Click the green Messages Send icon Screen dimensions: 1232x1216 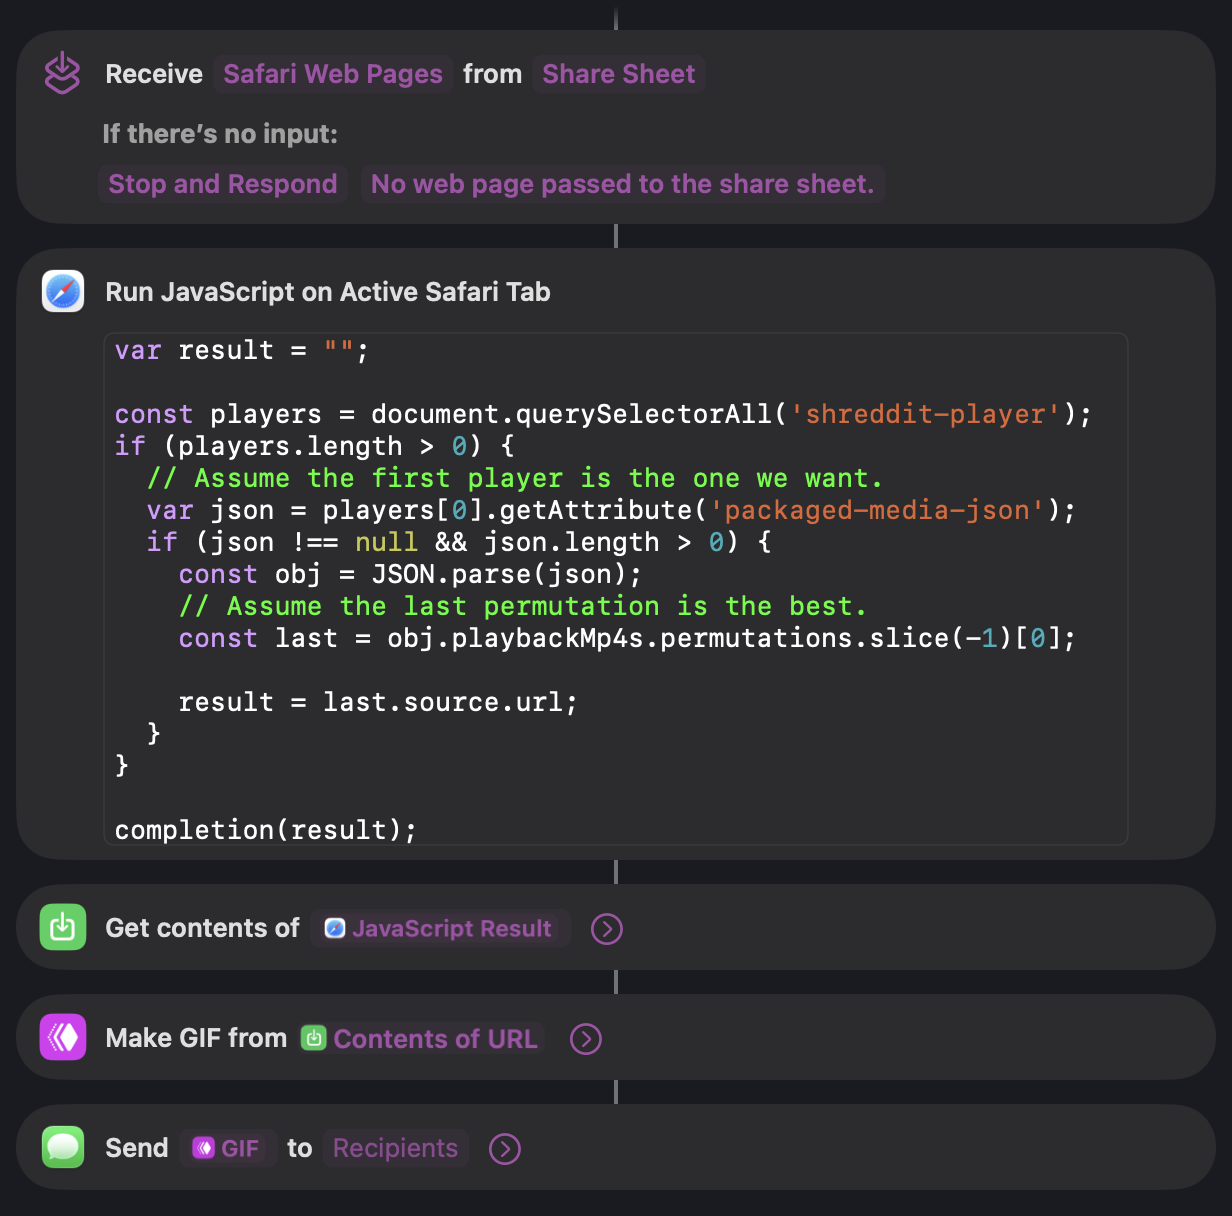(63, 1147)
